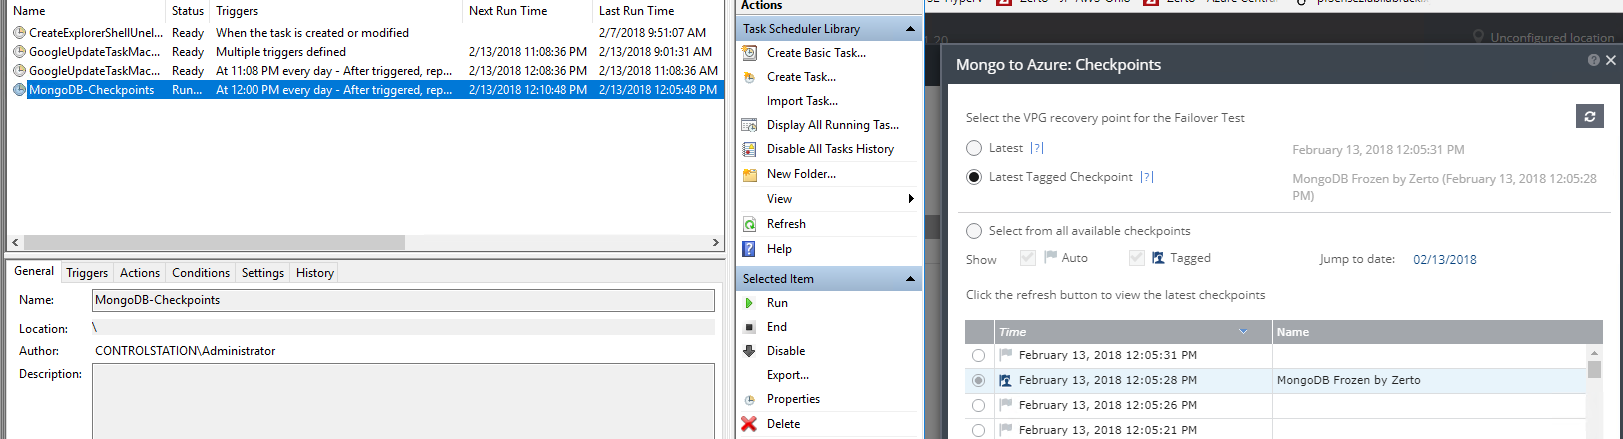This screenshot has width=1623, height=439.
Task: Click the 'MongoDB Frozen by Zerto' checkpoint name cell
Action: coord(1429,380)
